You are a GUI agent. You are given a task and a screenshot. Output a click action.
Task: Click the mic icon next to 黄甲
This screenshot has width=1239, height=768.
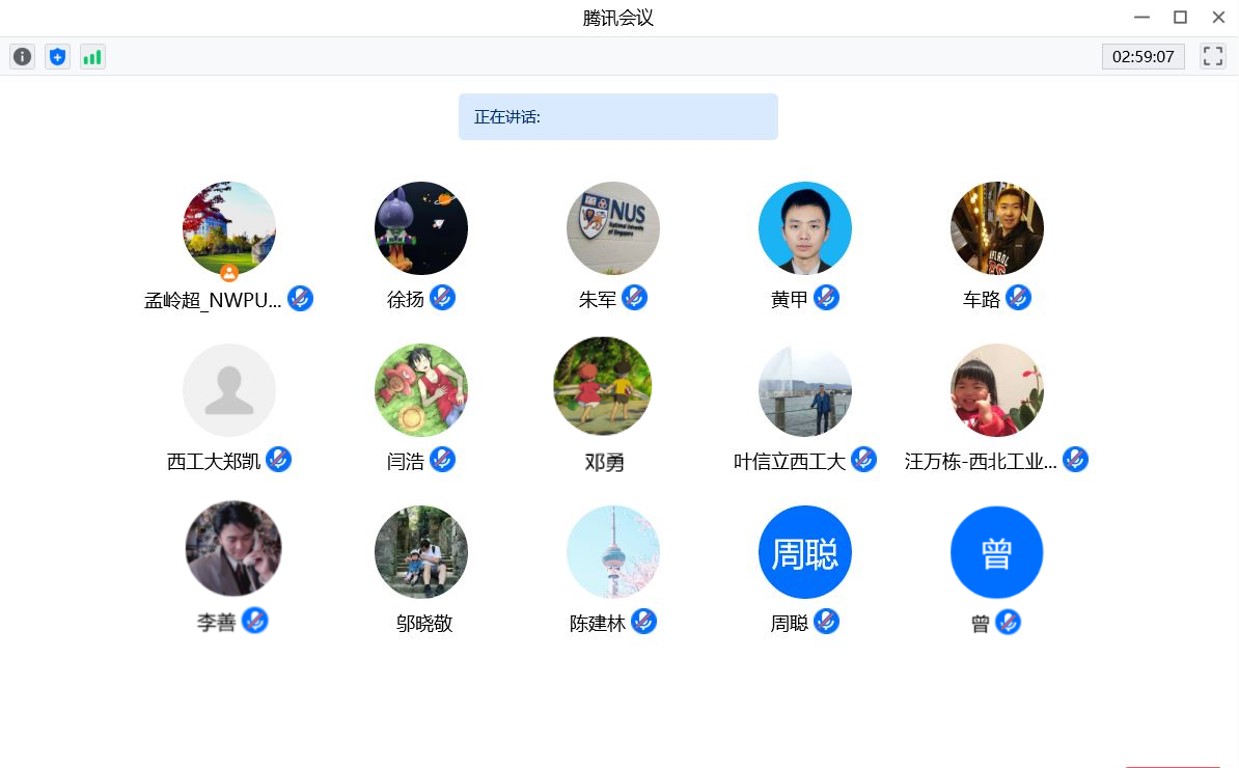pos(826,298)
